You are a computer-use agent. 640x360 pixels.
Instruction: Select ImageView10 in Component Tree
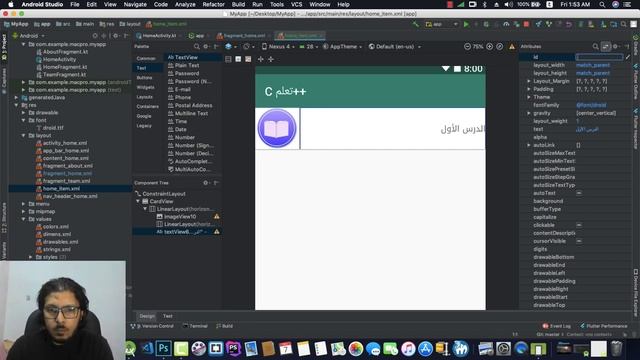(x=180, y=217)
